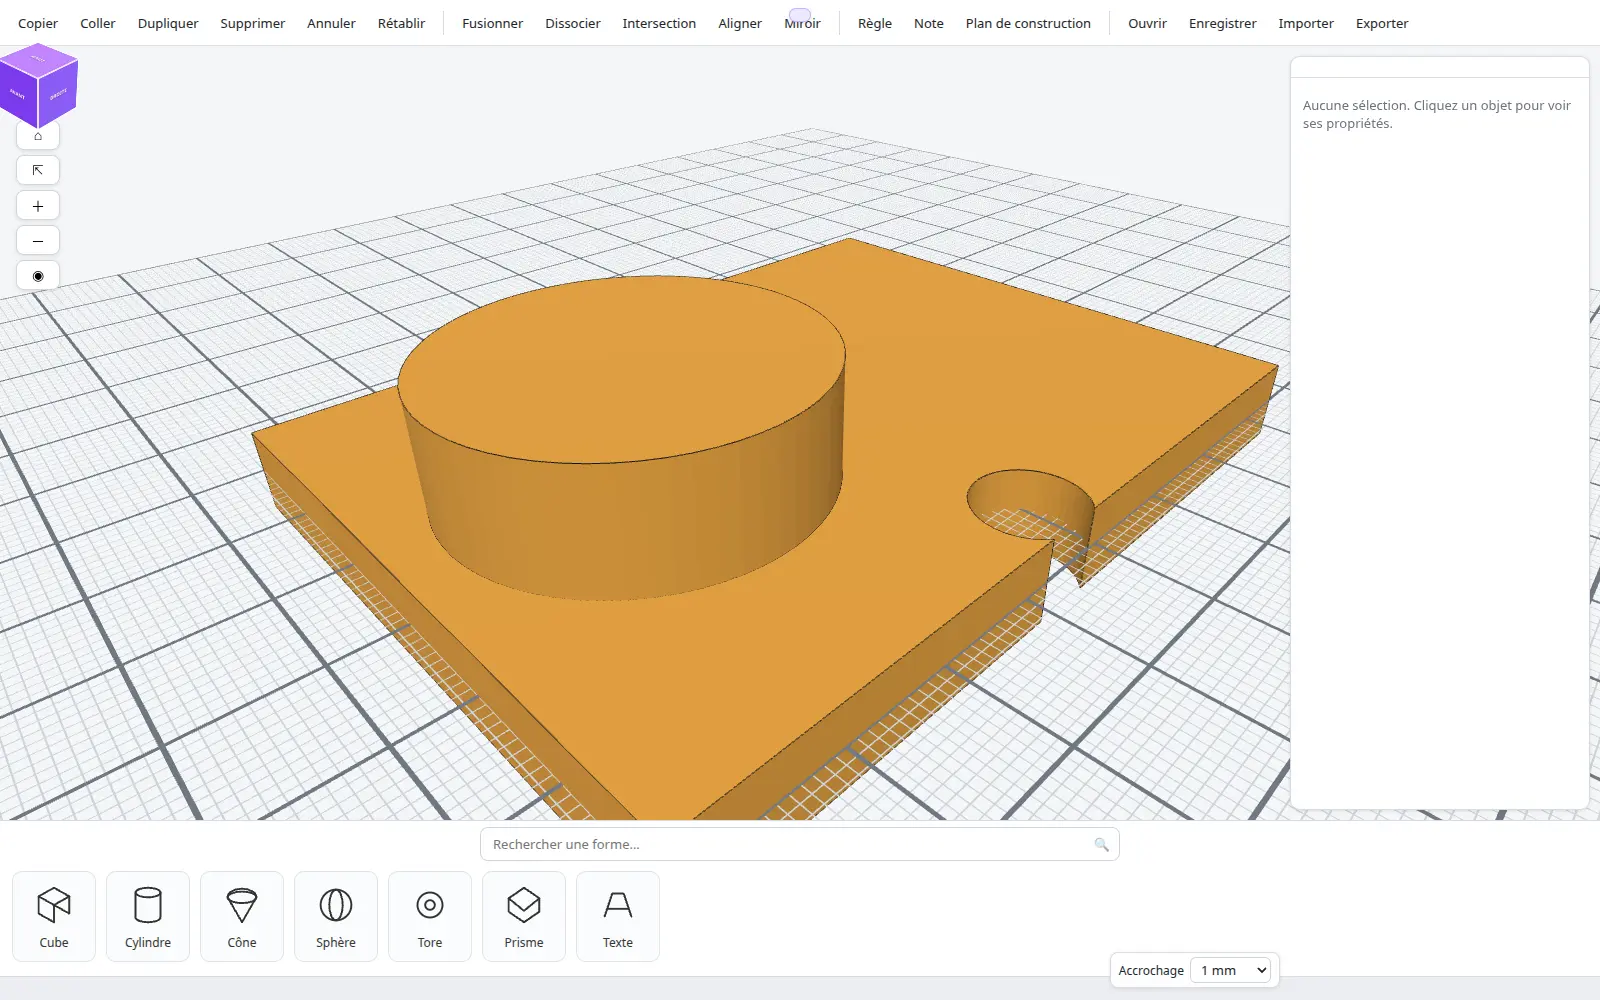Click Plan de construction
The image size is (1600, 1000).
1028,23
